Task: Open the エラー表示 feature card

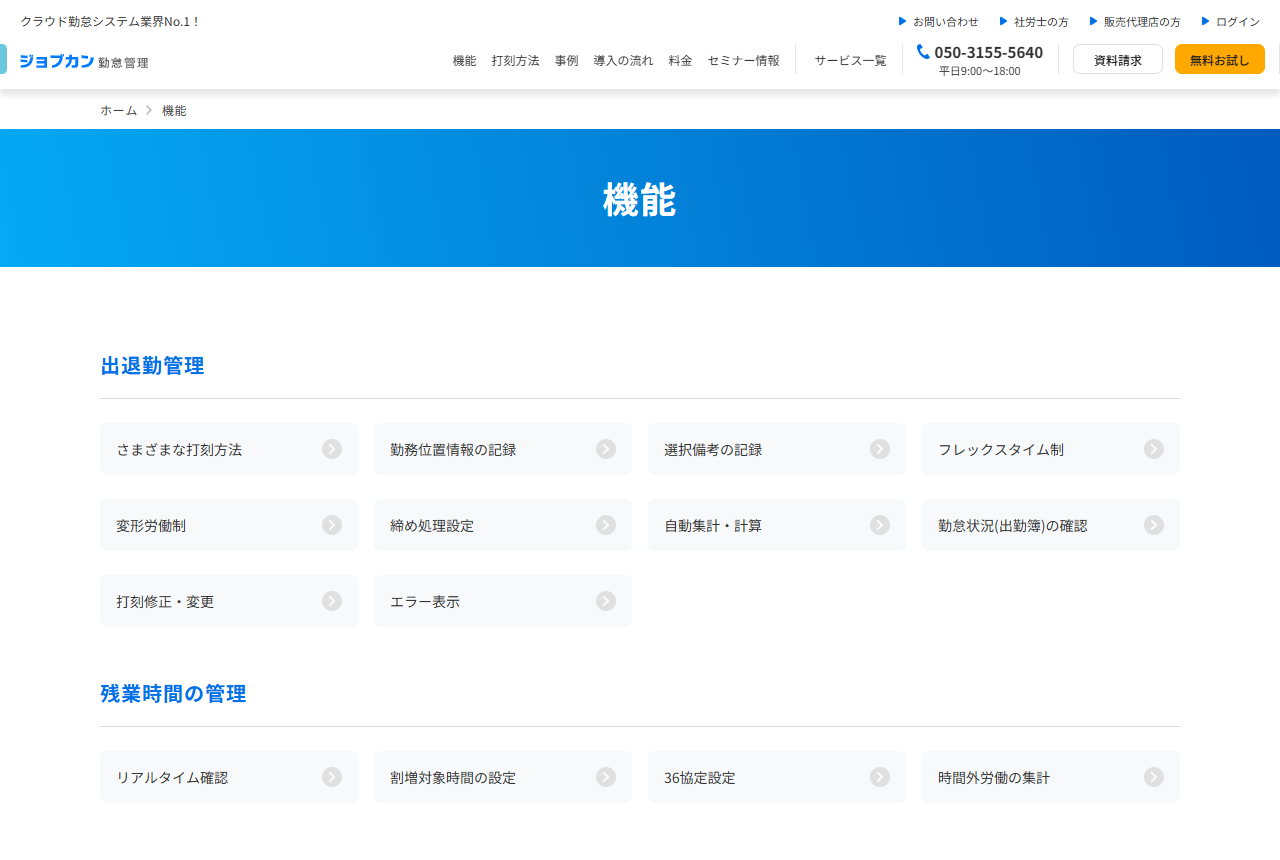Action: [x=503, y=601]
